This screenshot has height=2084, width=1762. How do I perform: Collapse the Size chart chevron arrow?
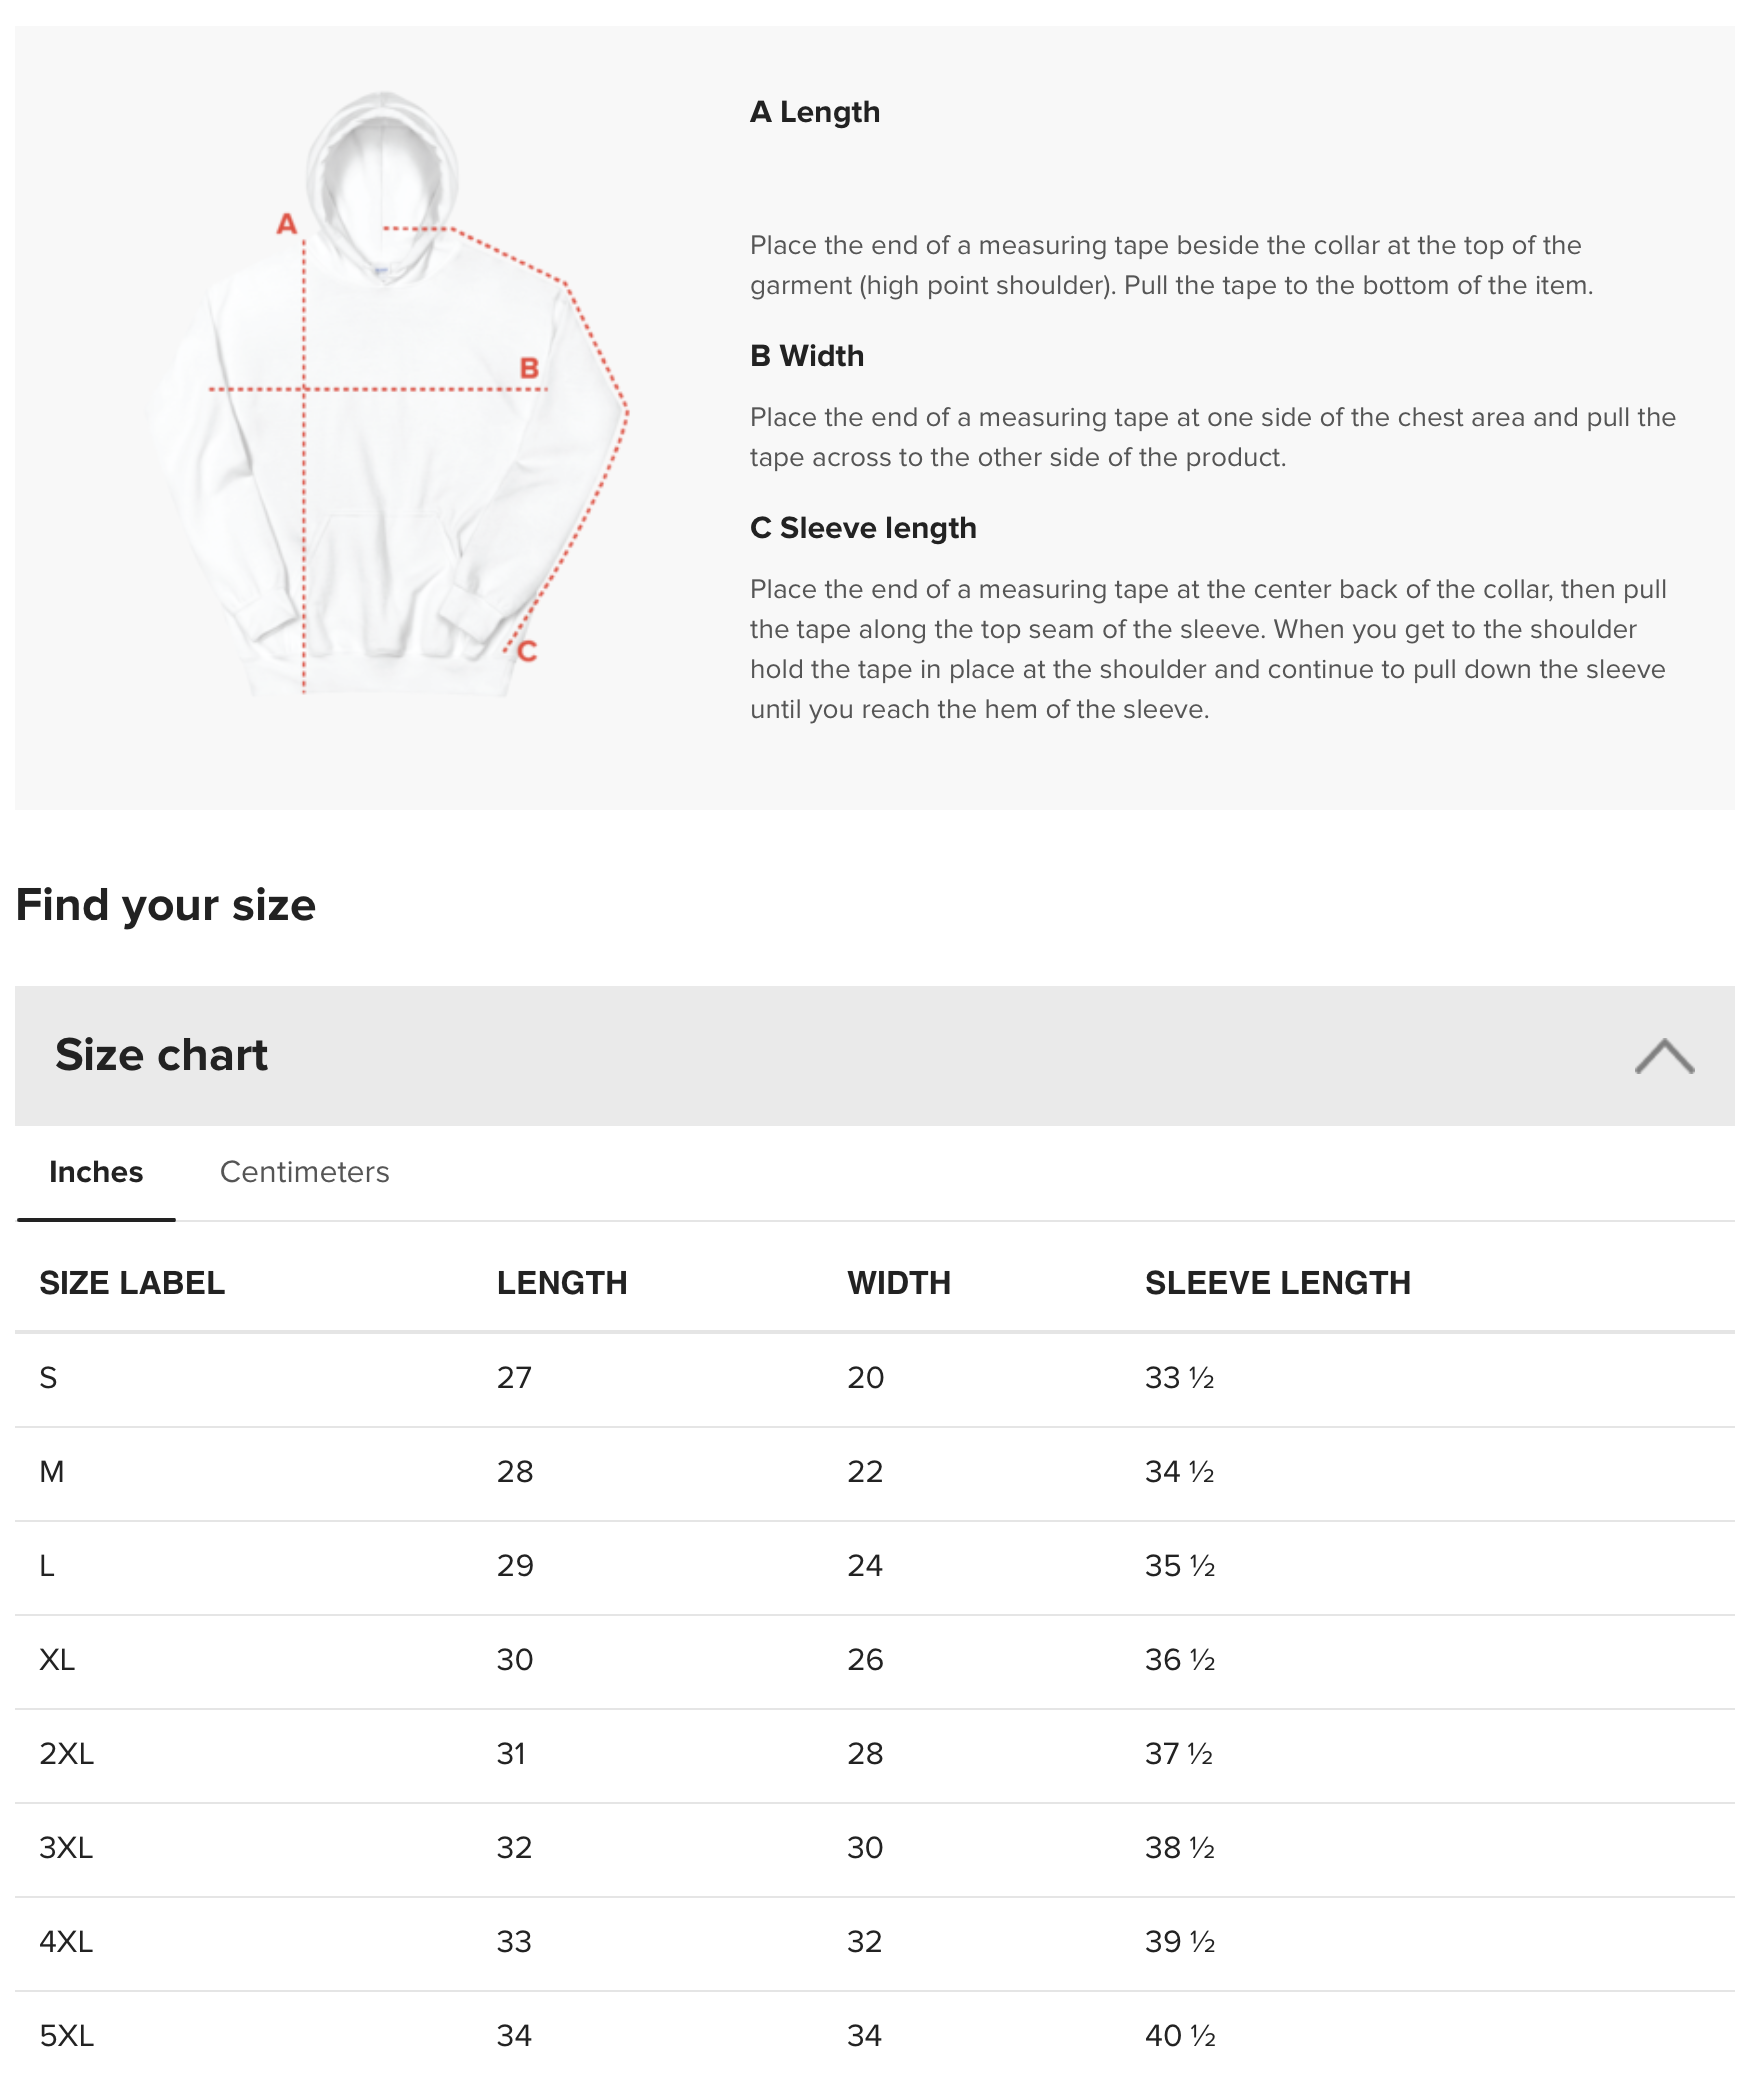point(1663,1056)
